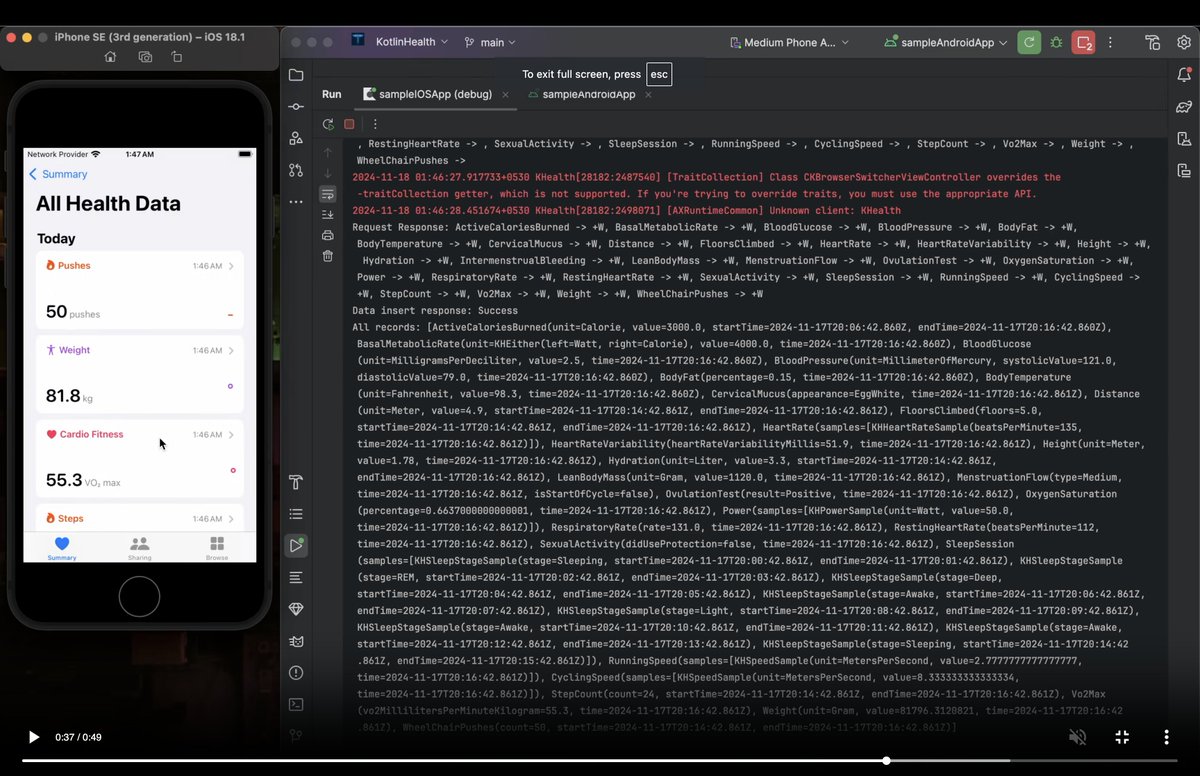Open Run panel more options menu
This screenshot has width=1200, height=776.
tap(375, 124)
